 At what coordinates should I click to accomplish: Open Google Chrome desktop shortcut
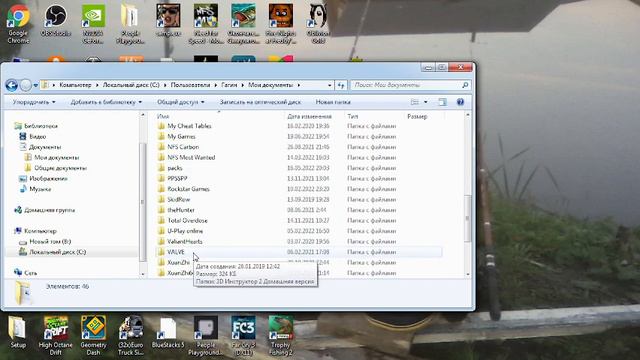pyautogui.click(x=18, y=24)
